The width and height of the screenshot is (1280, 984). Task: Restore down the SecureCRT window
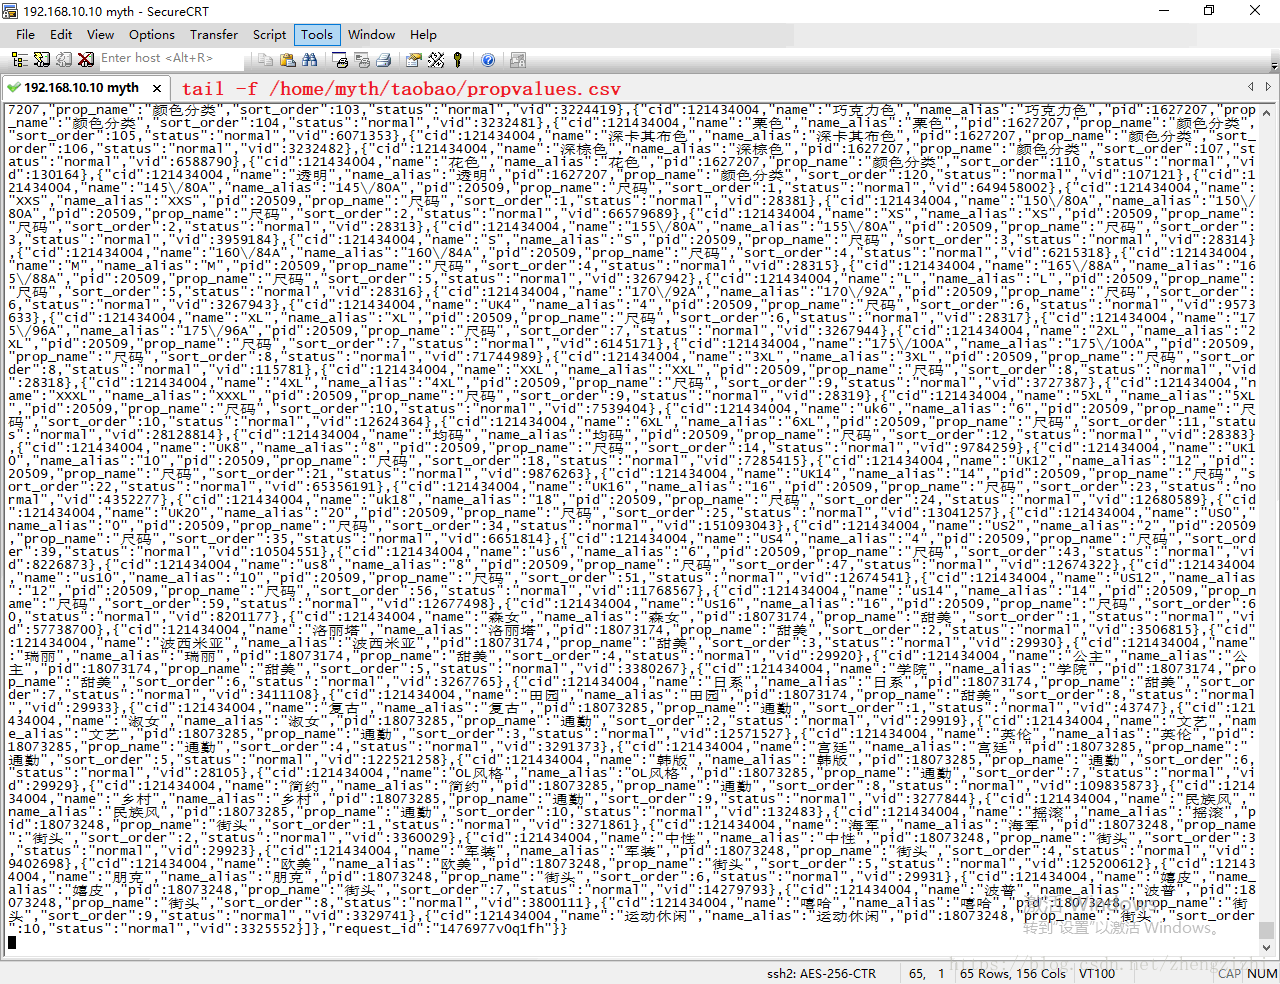[x=1209, y=11]
